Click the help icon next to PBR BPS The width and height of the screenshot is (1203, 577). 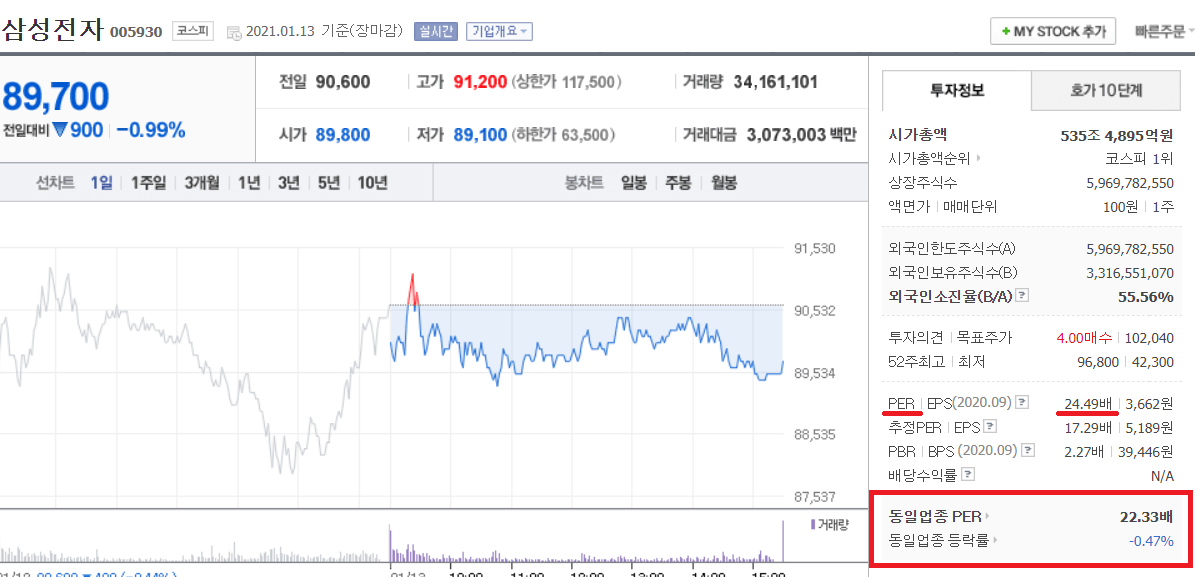tap(1026, 450)
